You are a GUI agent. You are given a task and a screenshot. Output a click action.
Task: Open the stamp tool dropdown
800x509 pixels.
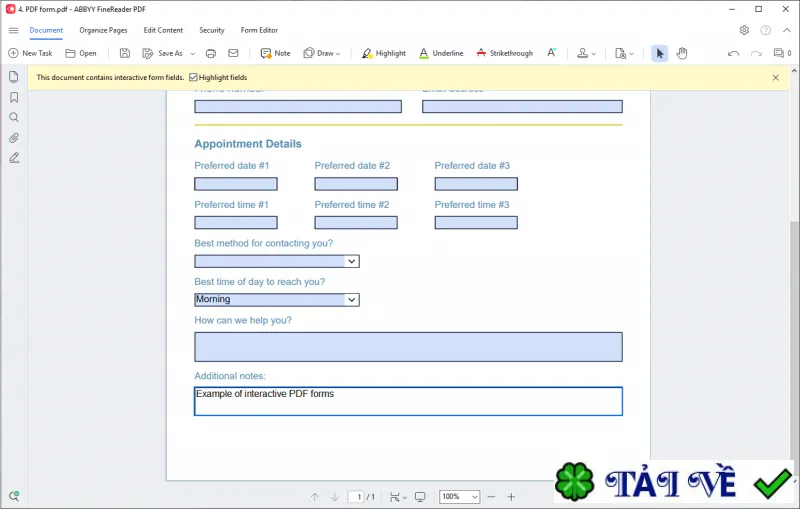coord(586,53)
